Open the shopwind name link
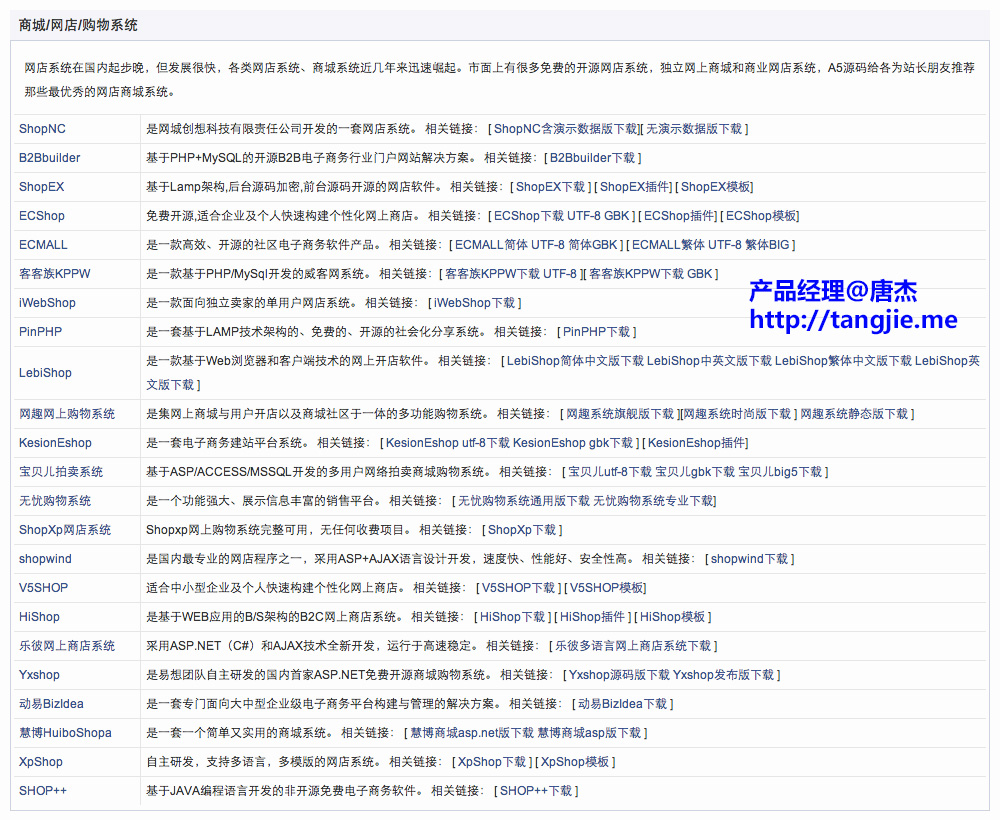The image size is (1000, 820). pyautogui.click(x=45, y=559)
